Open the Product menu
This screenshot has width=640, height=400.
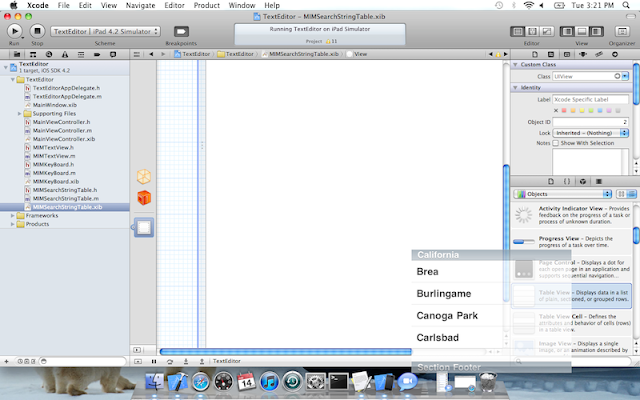click(207, 5)
